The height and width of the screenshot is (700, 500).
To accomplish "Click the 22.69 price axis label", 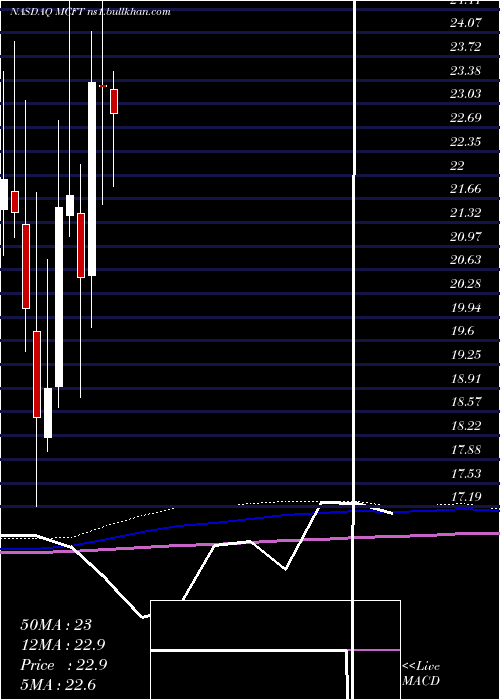I will (x=466, y=117).
